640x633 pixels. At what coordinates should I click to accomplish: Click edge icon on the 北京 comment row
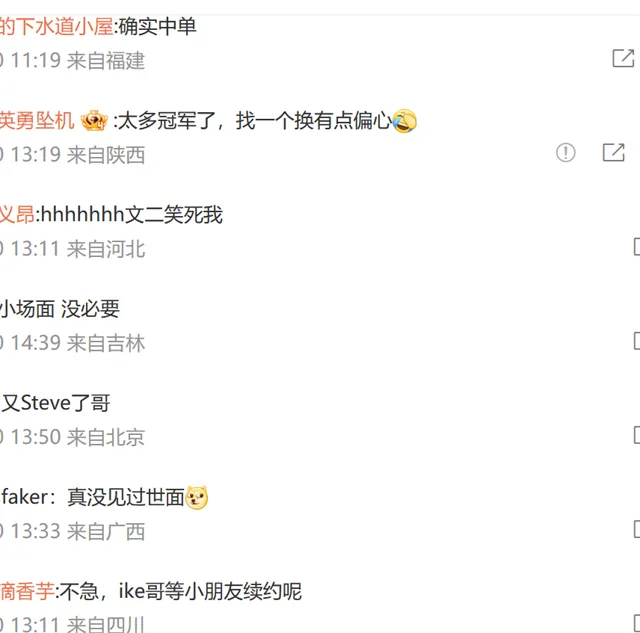pos(637,435)
